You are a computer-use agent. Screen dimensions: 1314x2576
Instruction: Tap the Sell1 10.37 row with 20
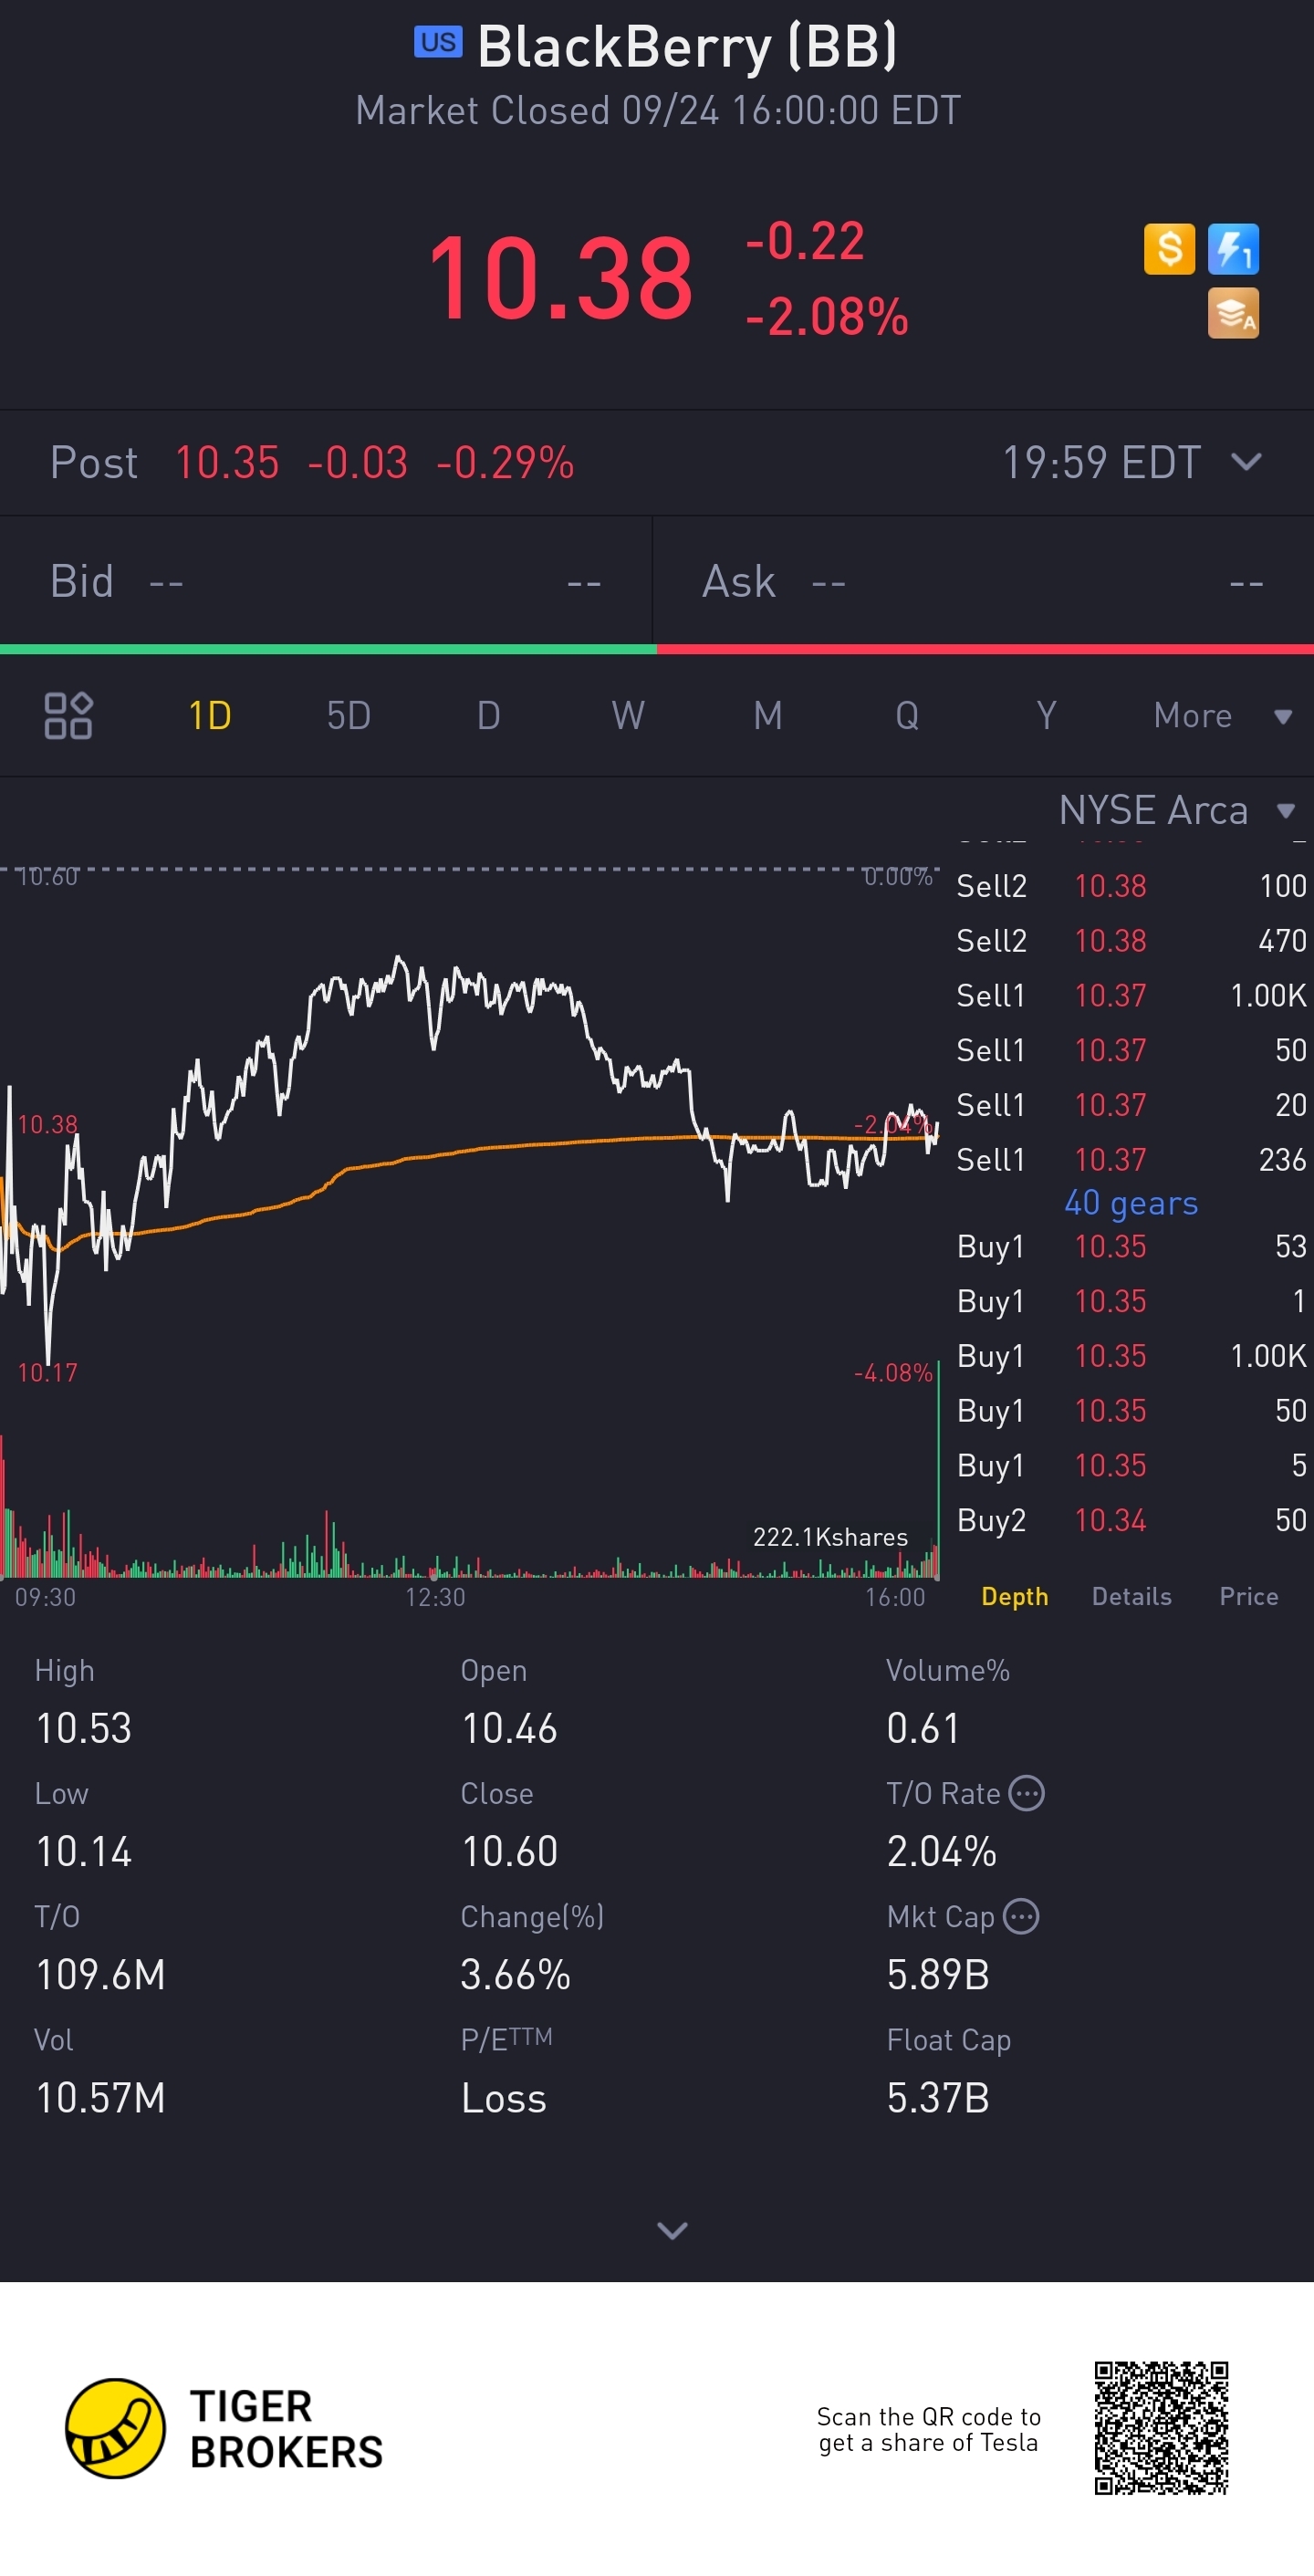[1131, 1105]
